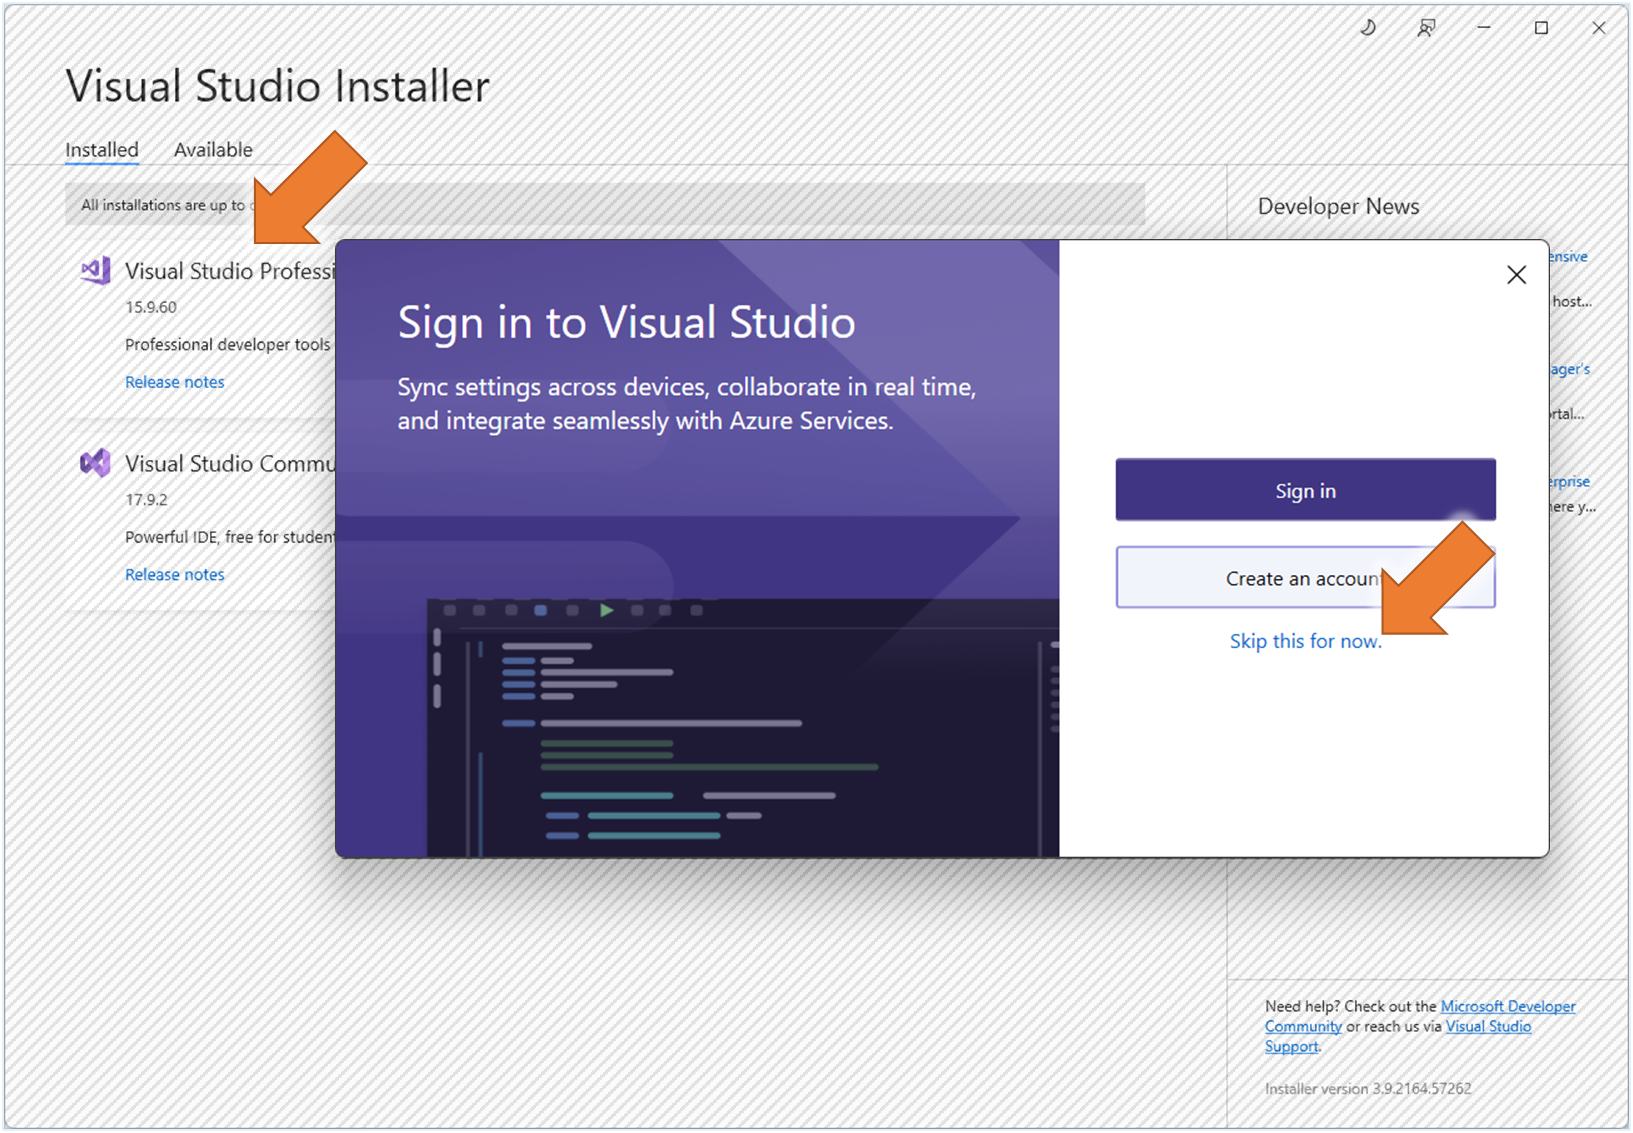Image resolution: width=1633 pixels, height=1133 pixels.
Task: Open Release notes for Visual Studio Community
Action: click(175, 575)
